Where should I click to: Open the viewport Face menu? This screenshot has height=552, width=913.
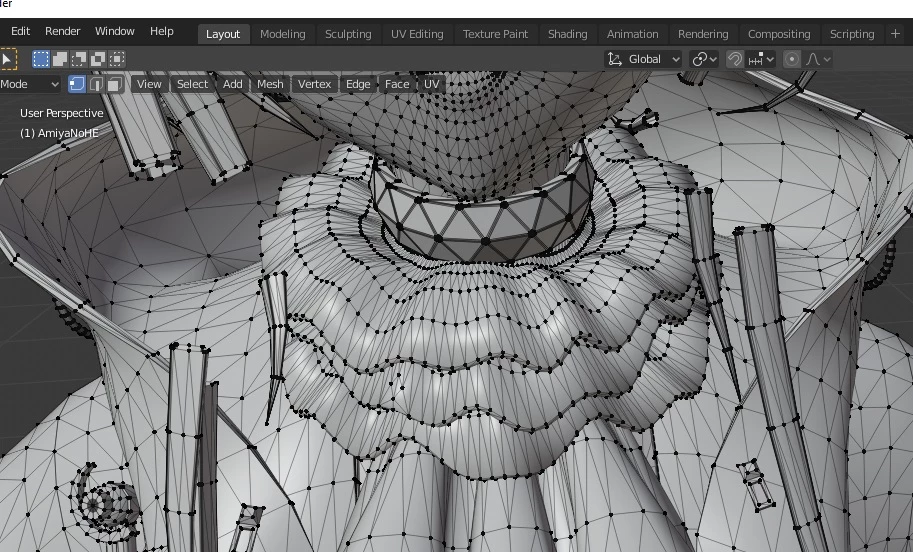tap(397, 84)
